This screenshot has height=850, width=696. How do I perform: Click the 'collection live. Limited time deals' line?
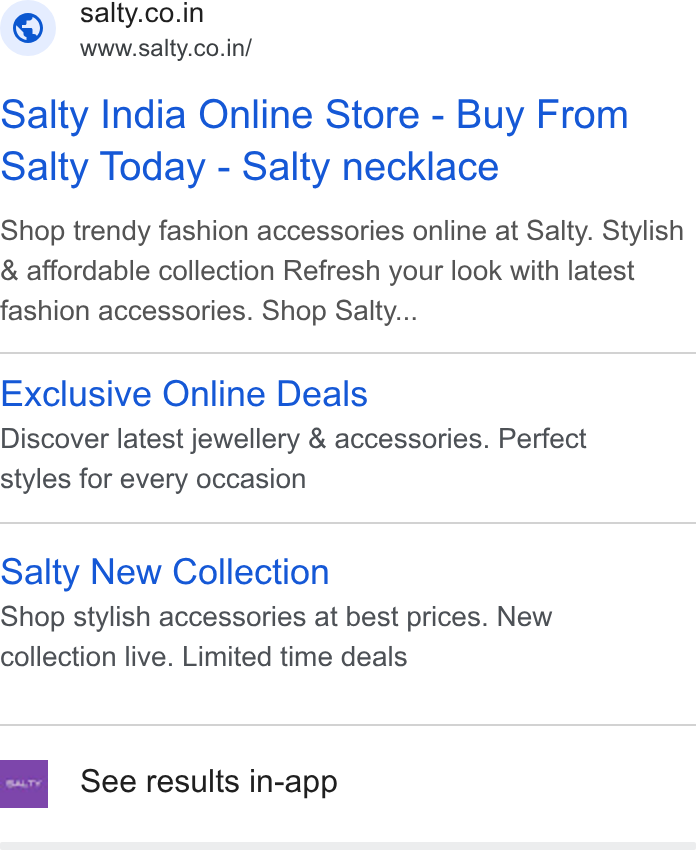click(x=203, y=657)
